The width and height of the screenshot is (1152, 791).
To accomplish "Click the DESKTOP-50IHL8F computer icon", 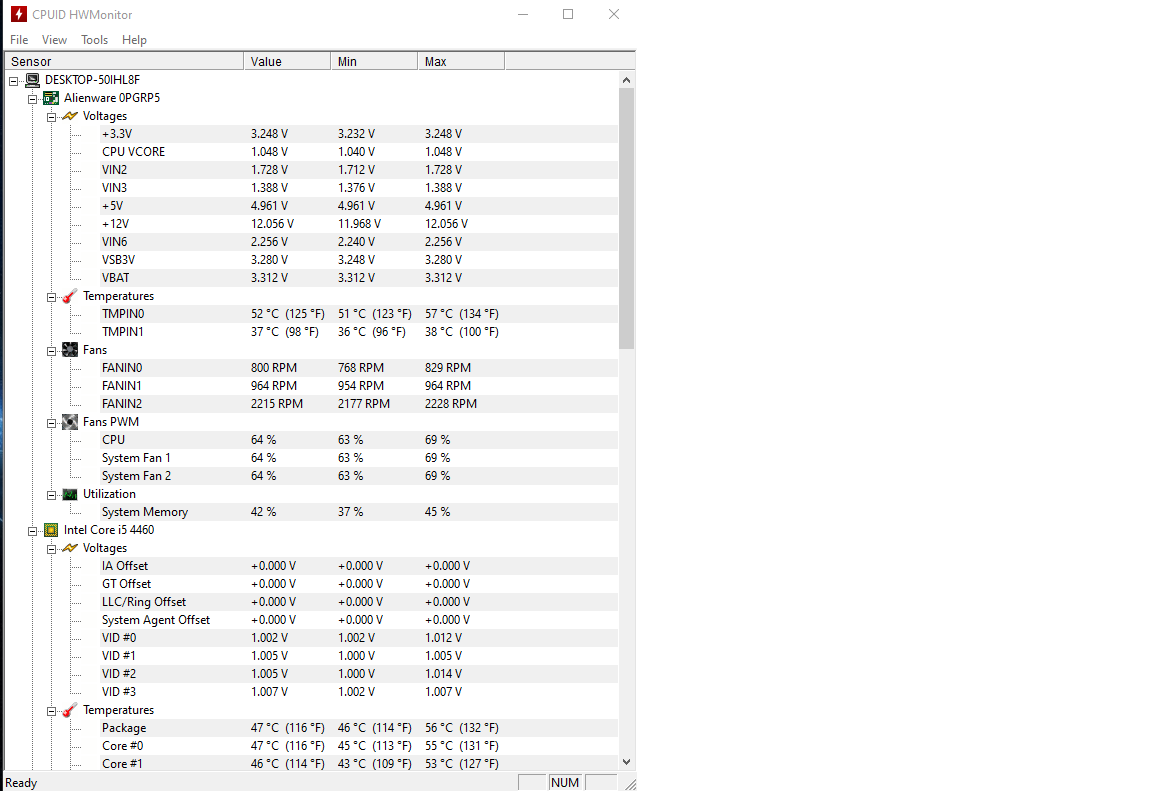I will coord(32,80).
